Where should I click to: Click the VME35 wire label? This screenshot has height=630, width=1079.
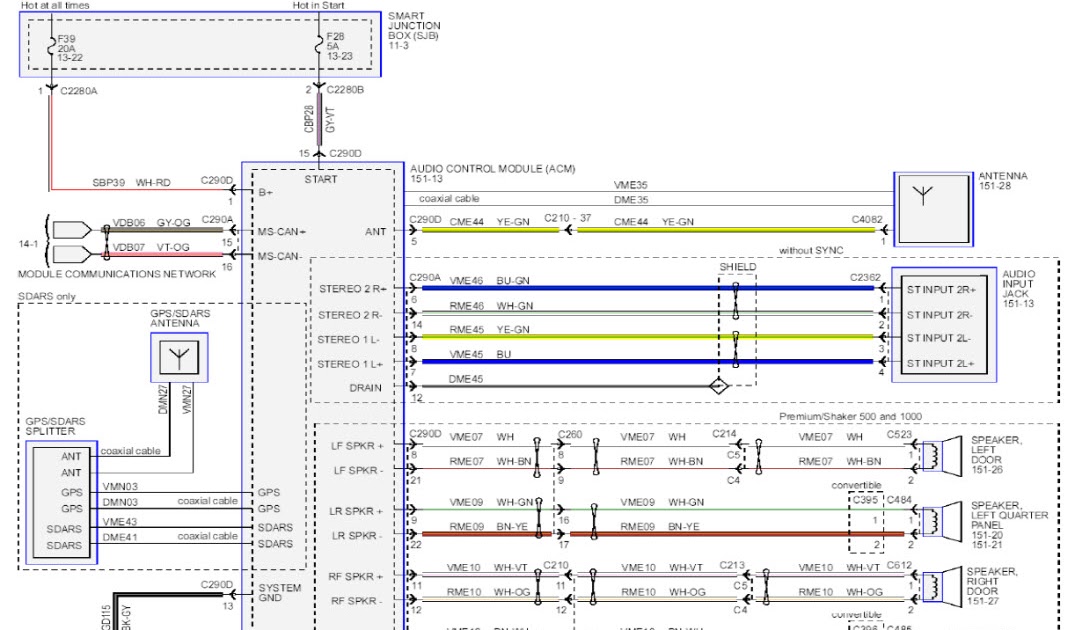(x=630, y=185)
